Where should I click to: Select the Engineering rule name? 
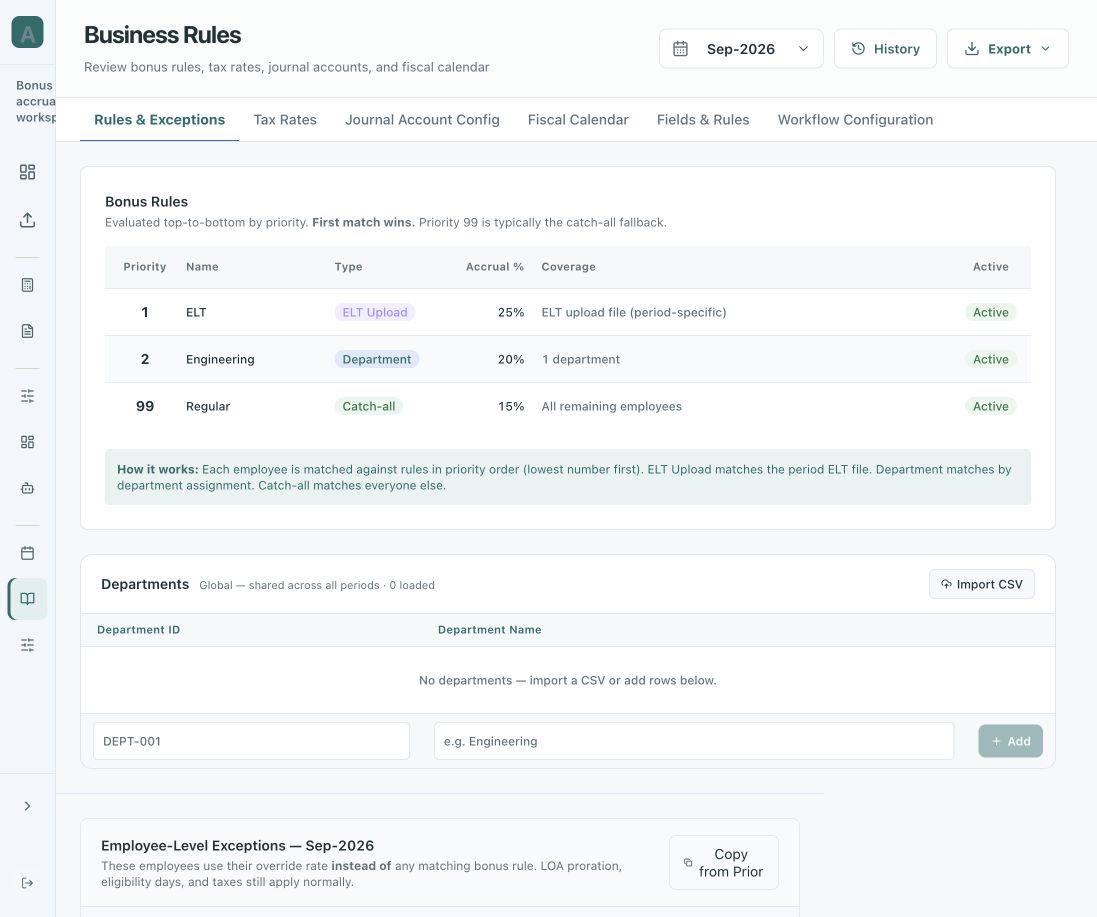[220, 359]
